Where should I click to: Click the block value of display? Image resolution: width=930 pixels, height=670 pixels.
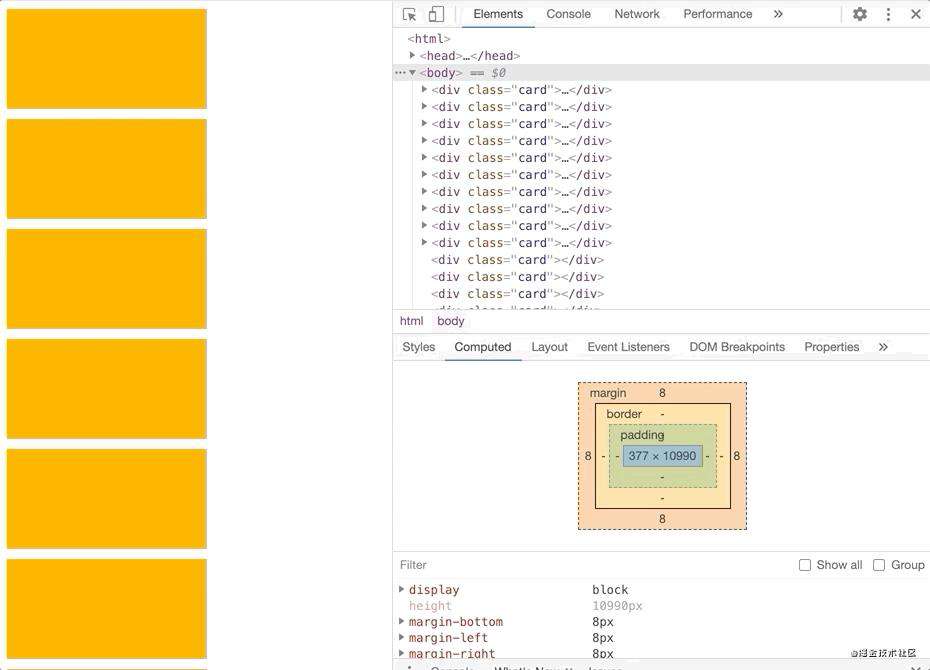(x=610, y=590)
